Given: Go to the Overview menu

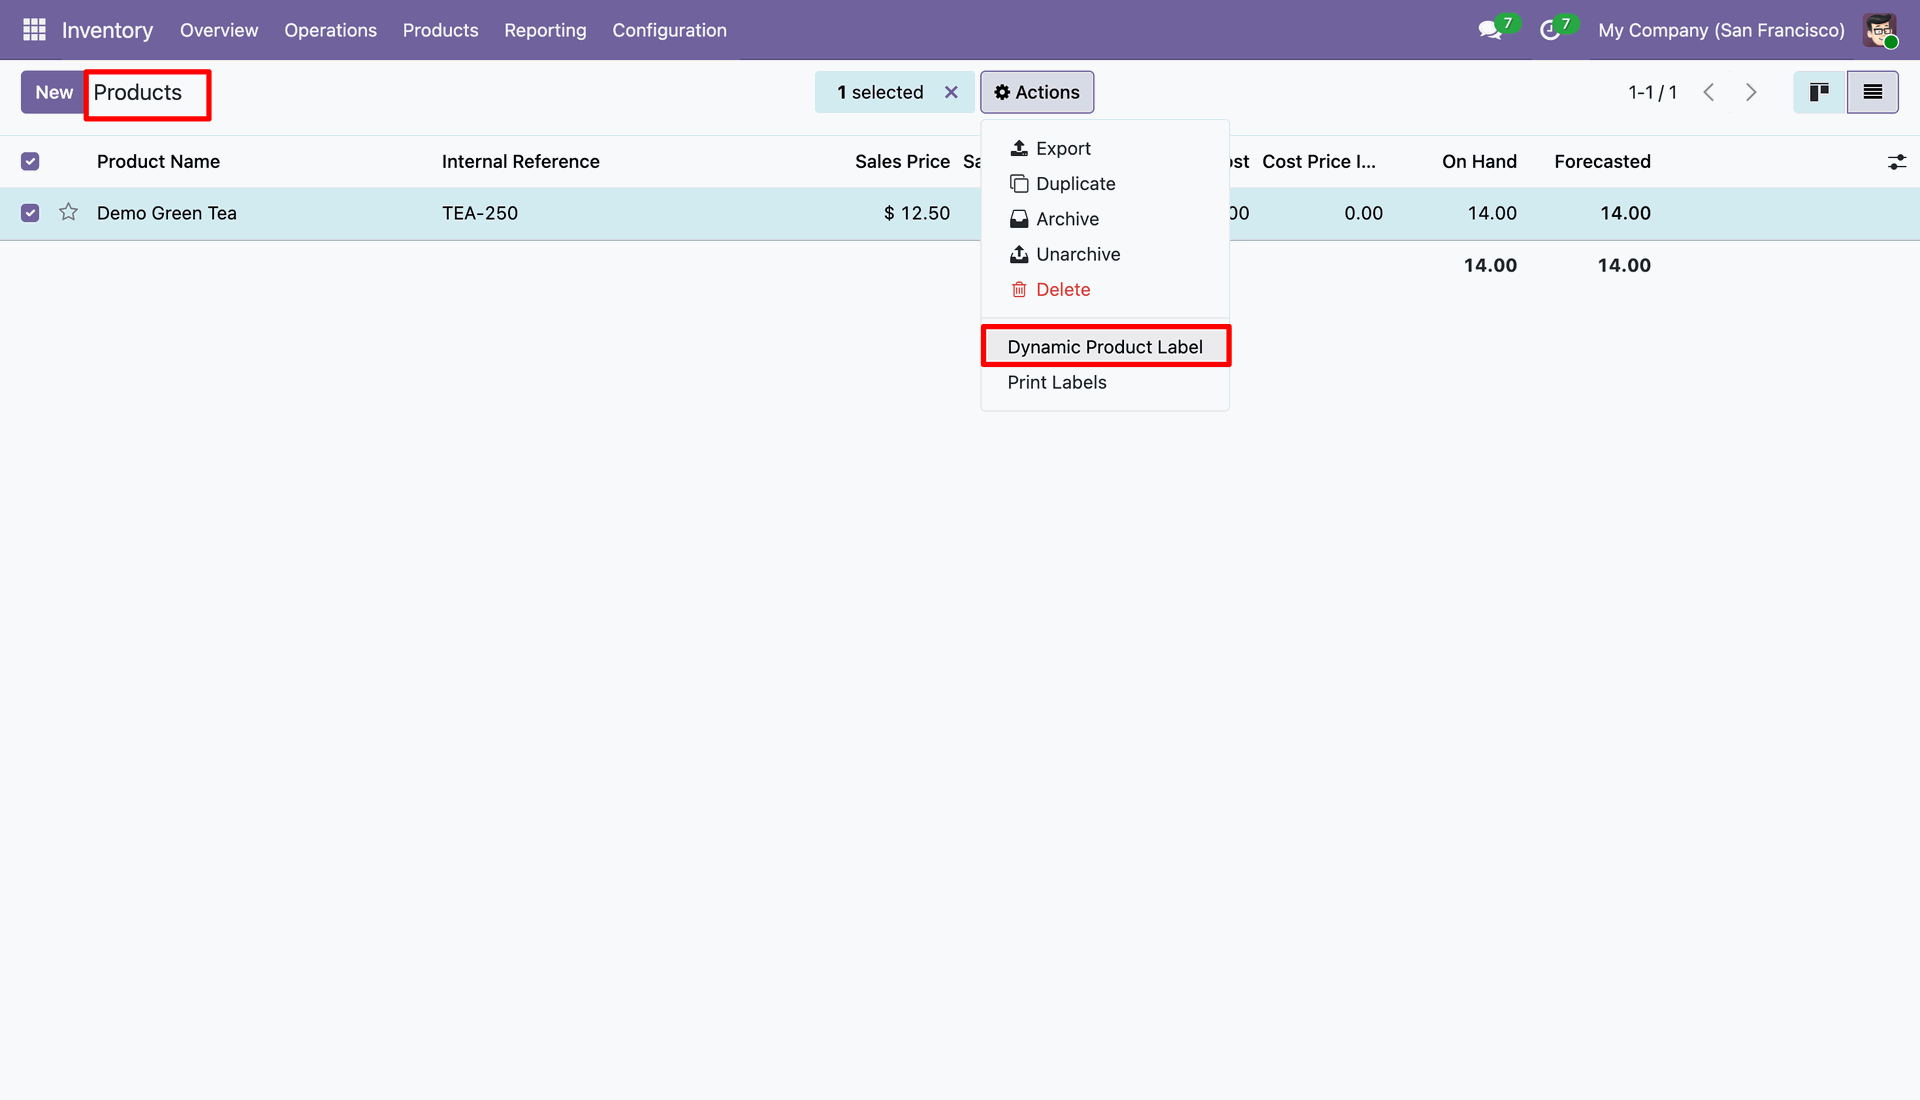Looking at the screenshot, I should [219, 30].
